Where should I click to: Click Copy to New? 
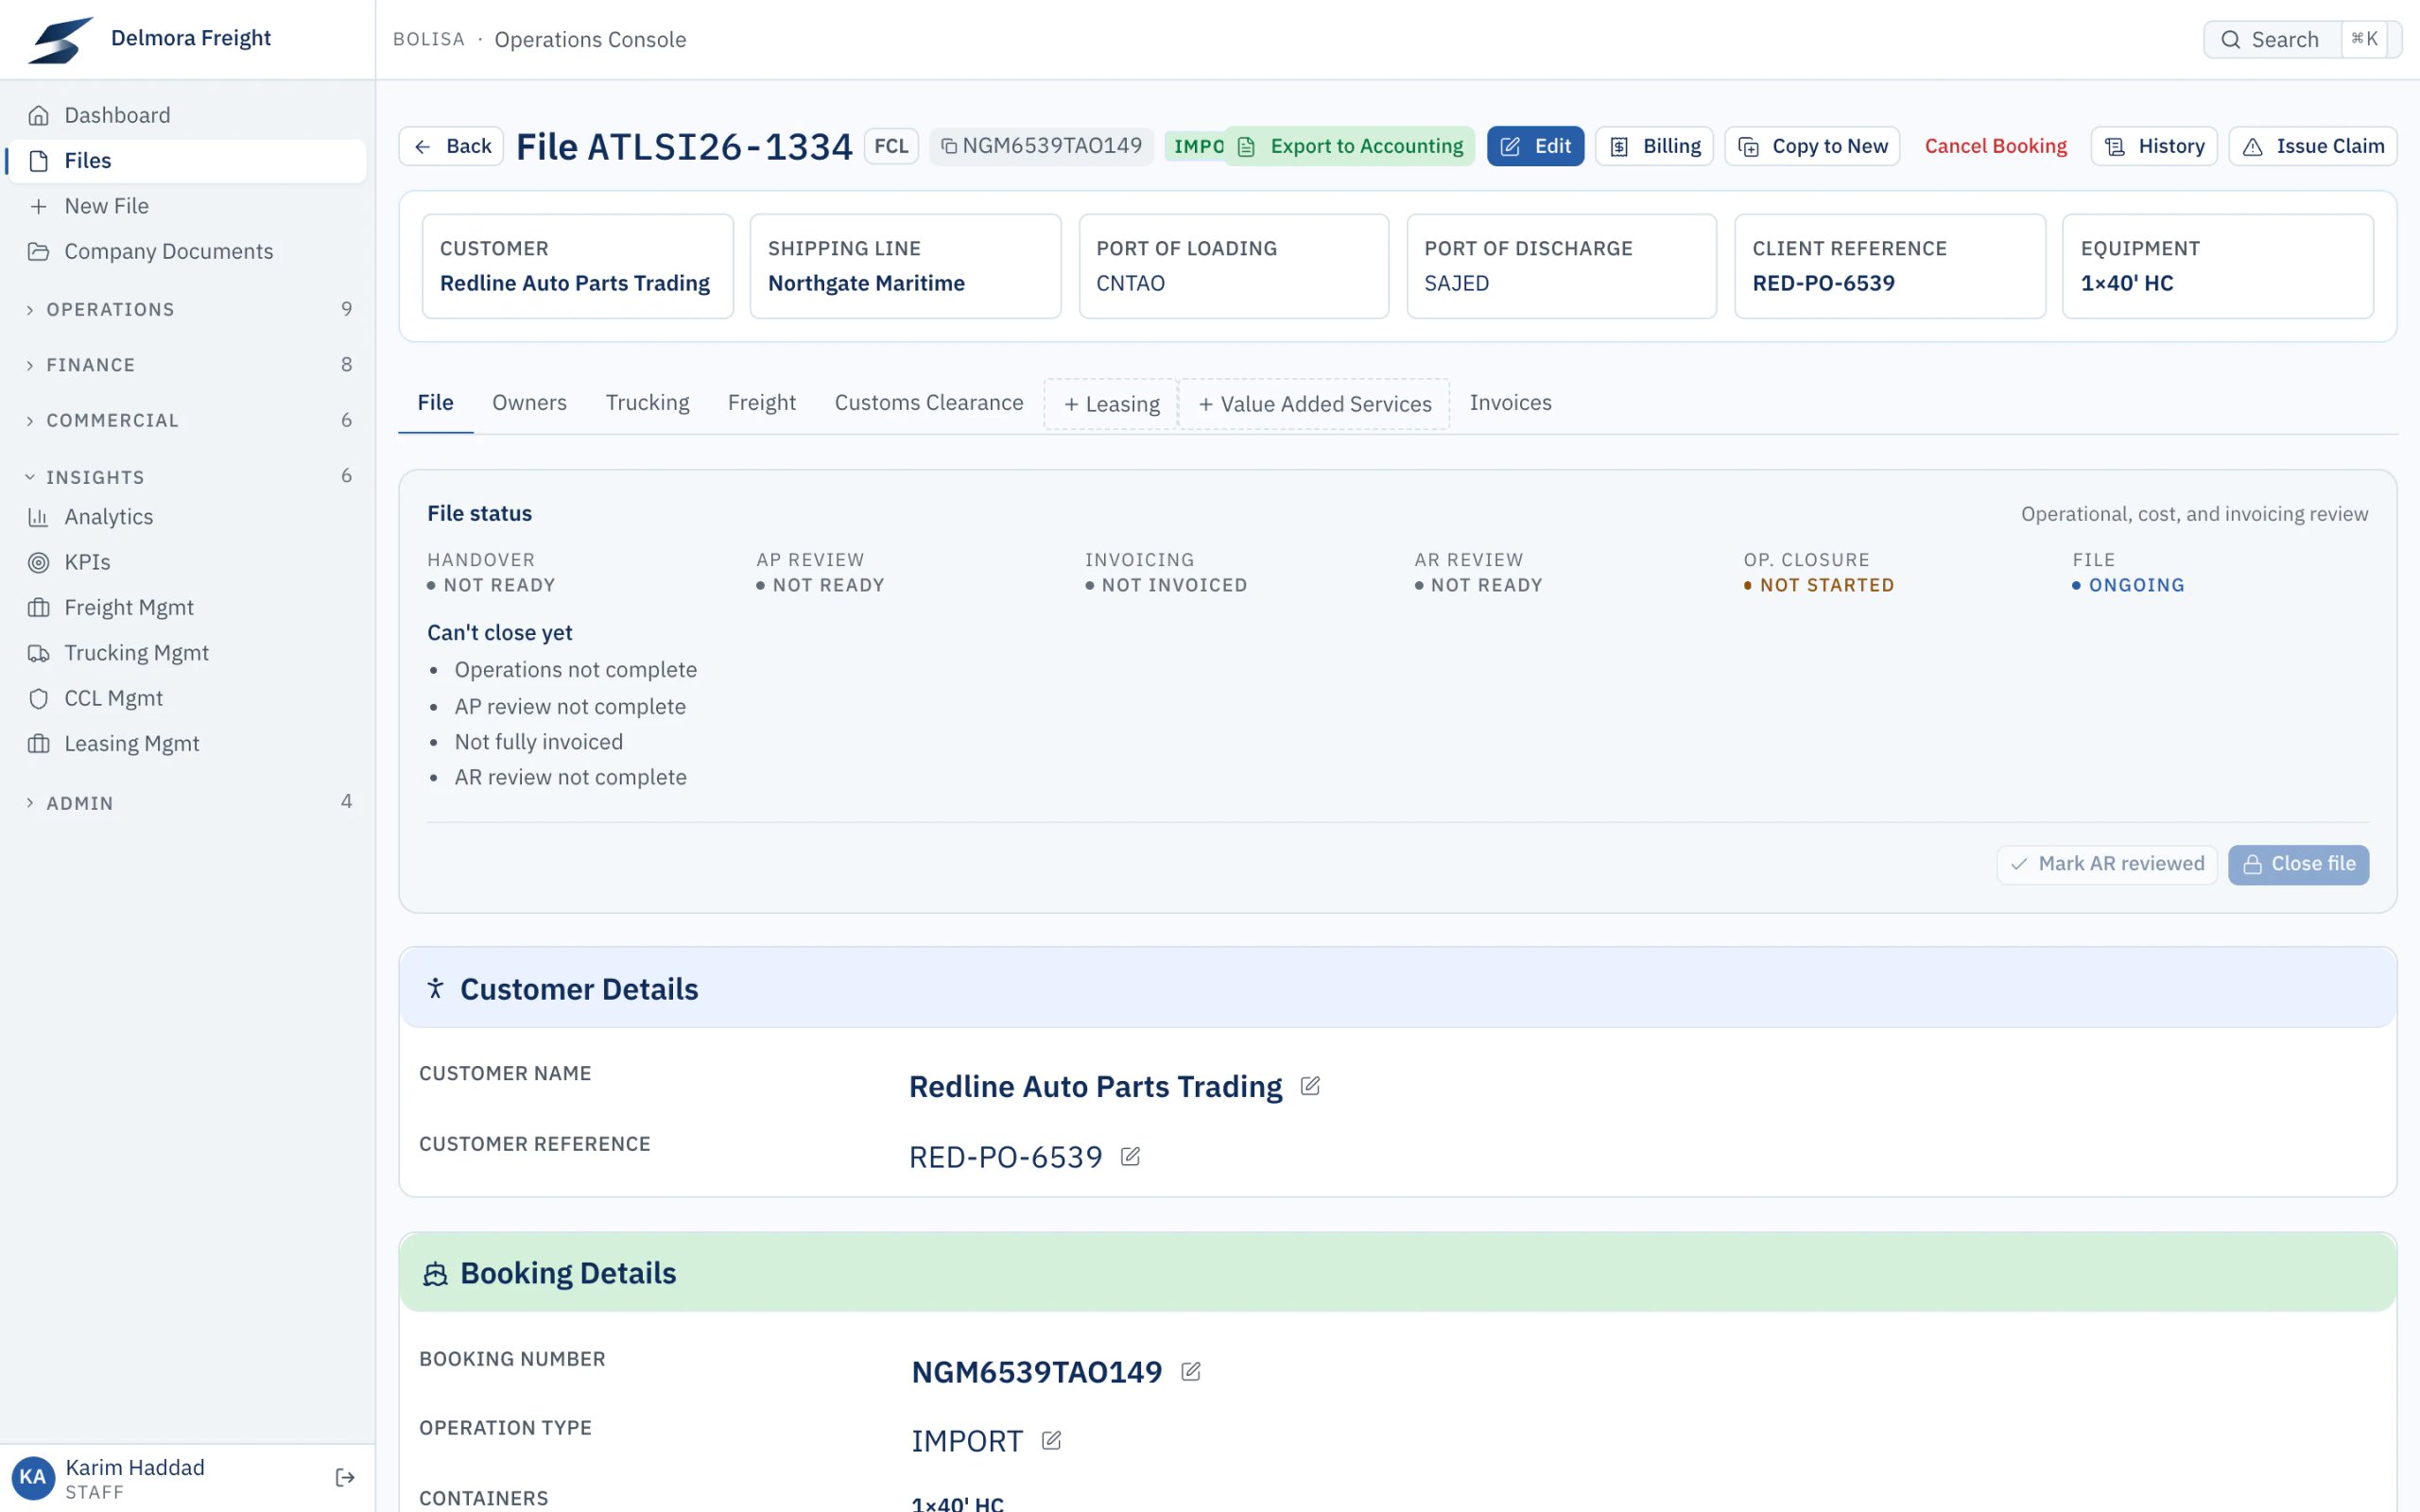point(1812,146)
